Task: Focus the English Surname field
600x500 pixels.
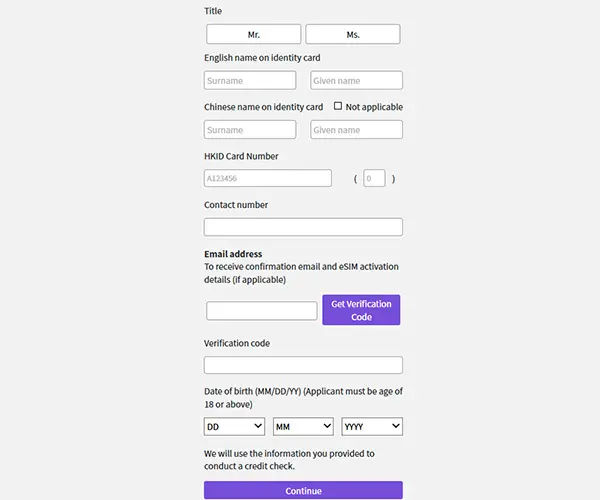Action: point(250,80)
